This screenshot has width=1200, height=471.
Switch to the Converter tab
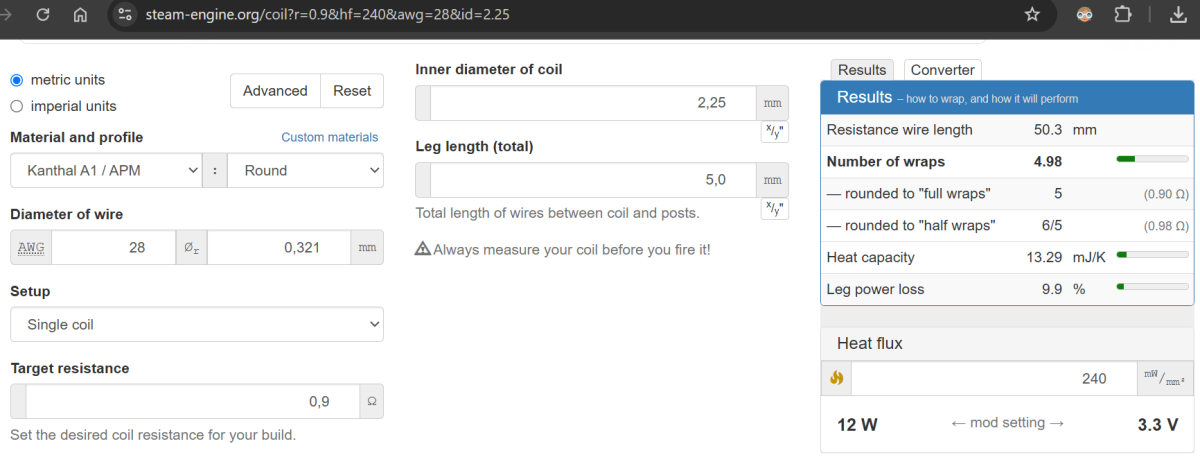tap(942, 70)
